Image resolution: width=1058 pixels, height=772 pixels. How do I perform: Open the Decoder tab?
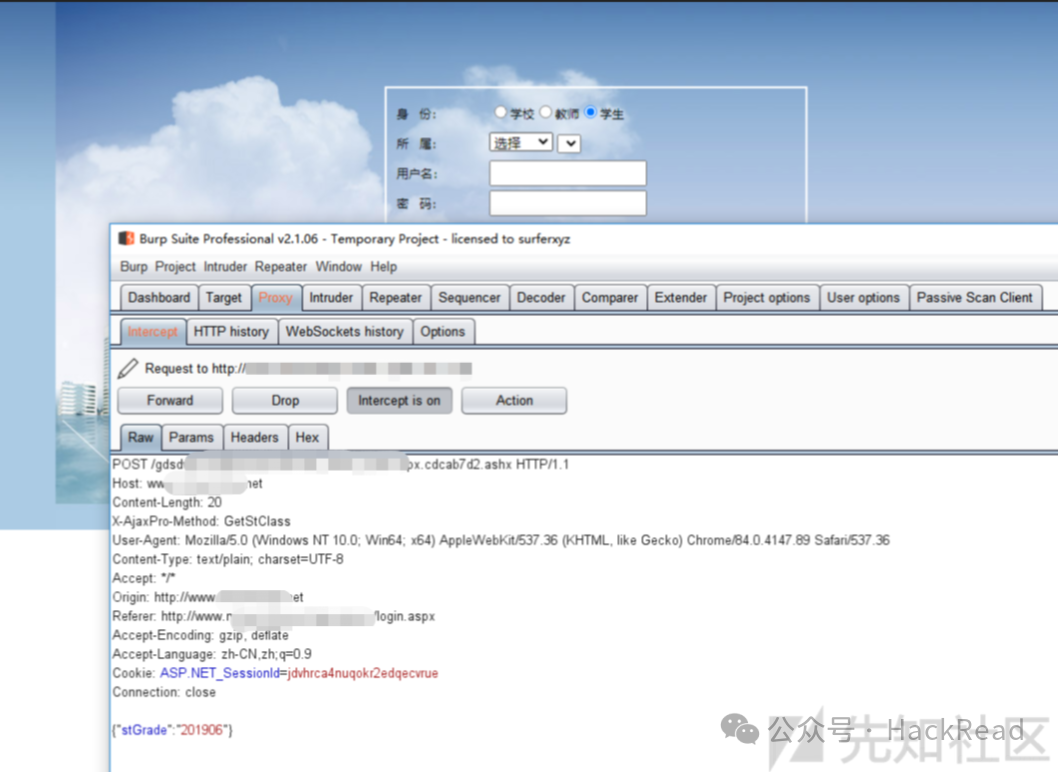pyautogui.click(x=541, y=298)
